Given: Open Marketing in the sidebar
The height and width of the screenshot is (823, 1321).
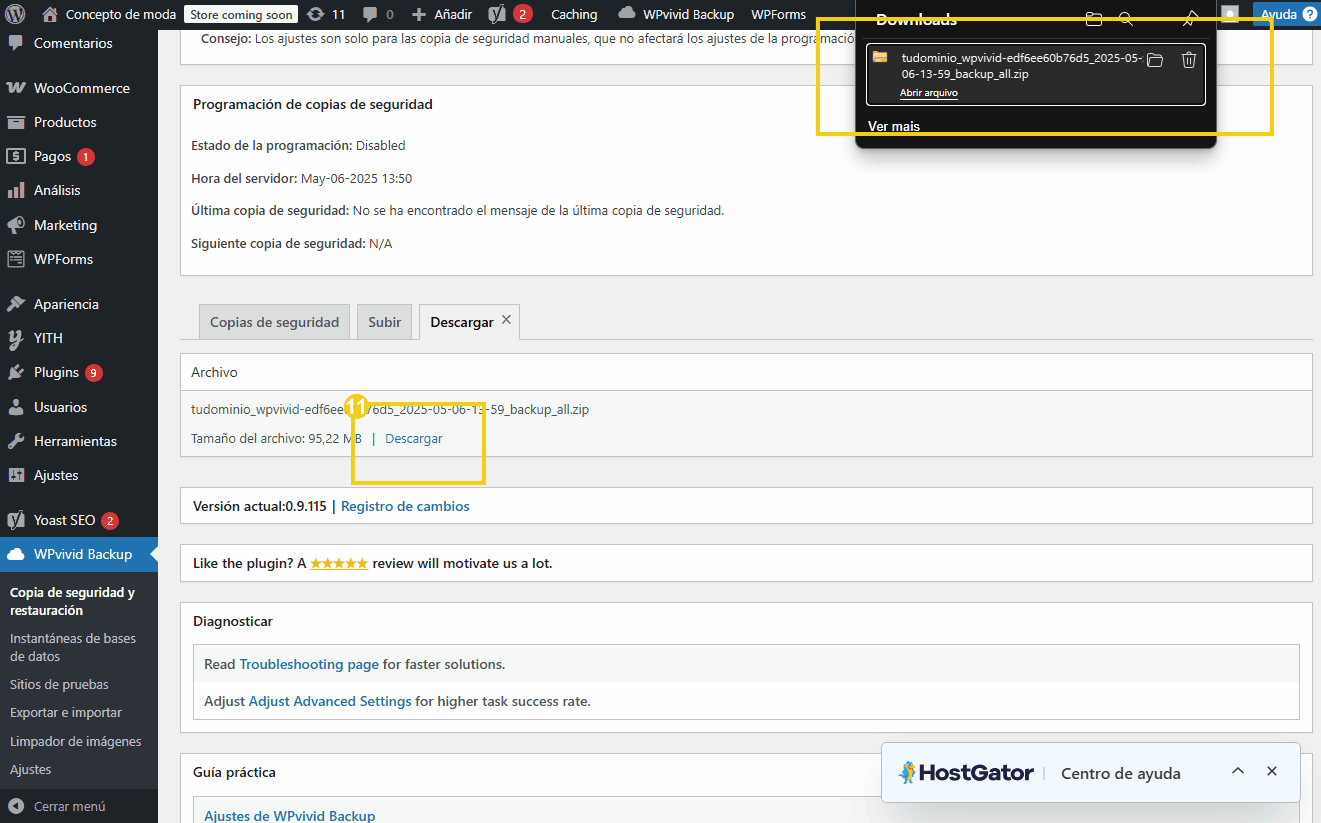Looking at the screenshot, I should point(79,225).
